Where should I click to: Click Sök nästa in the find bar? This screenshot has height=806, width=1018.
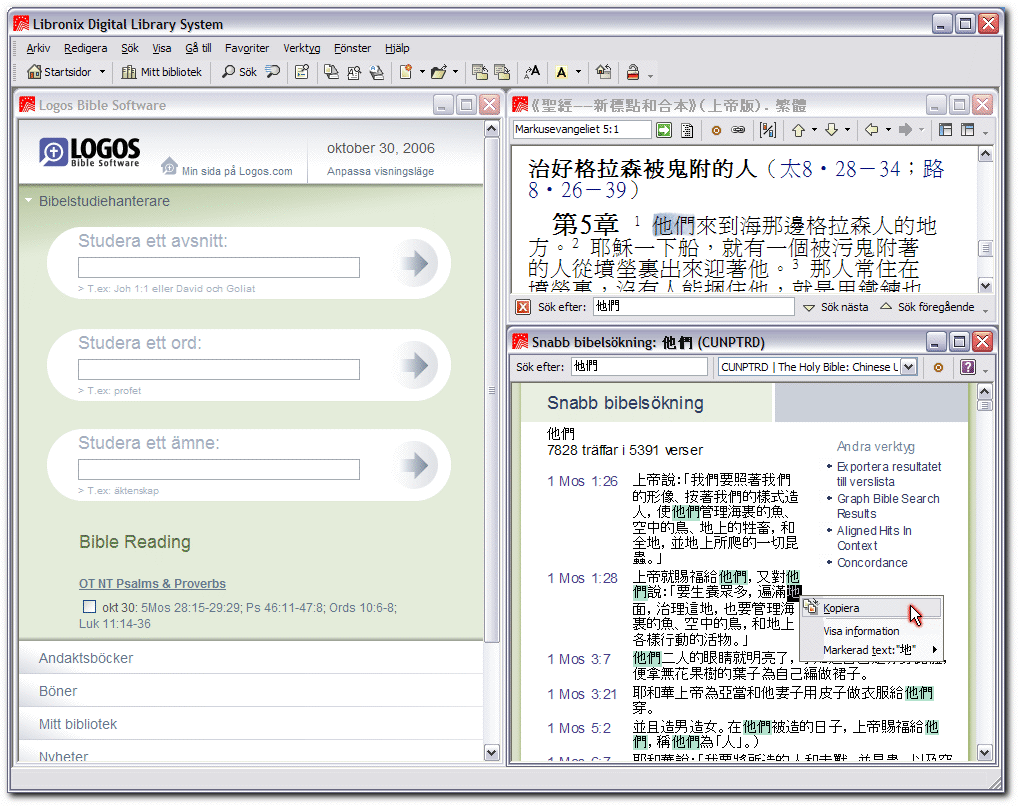(836, 307)
